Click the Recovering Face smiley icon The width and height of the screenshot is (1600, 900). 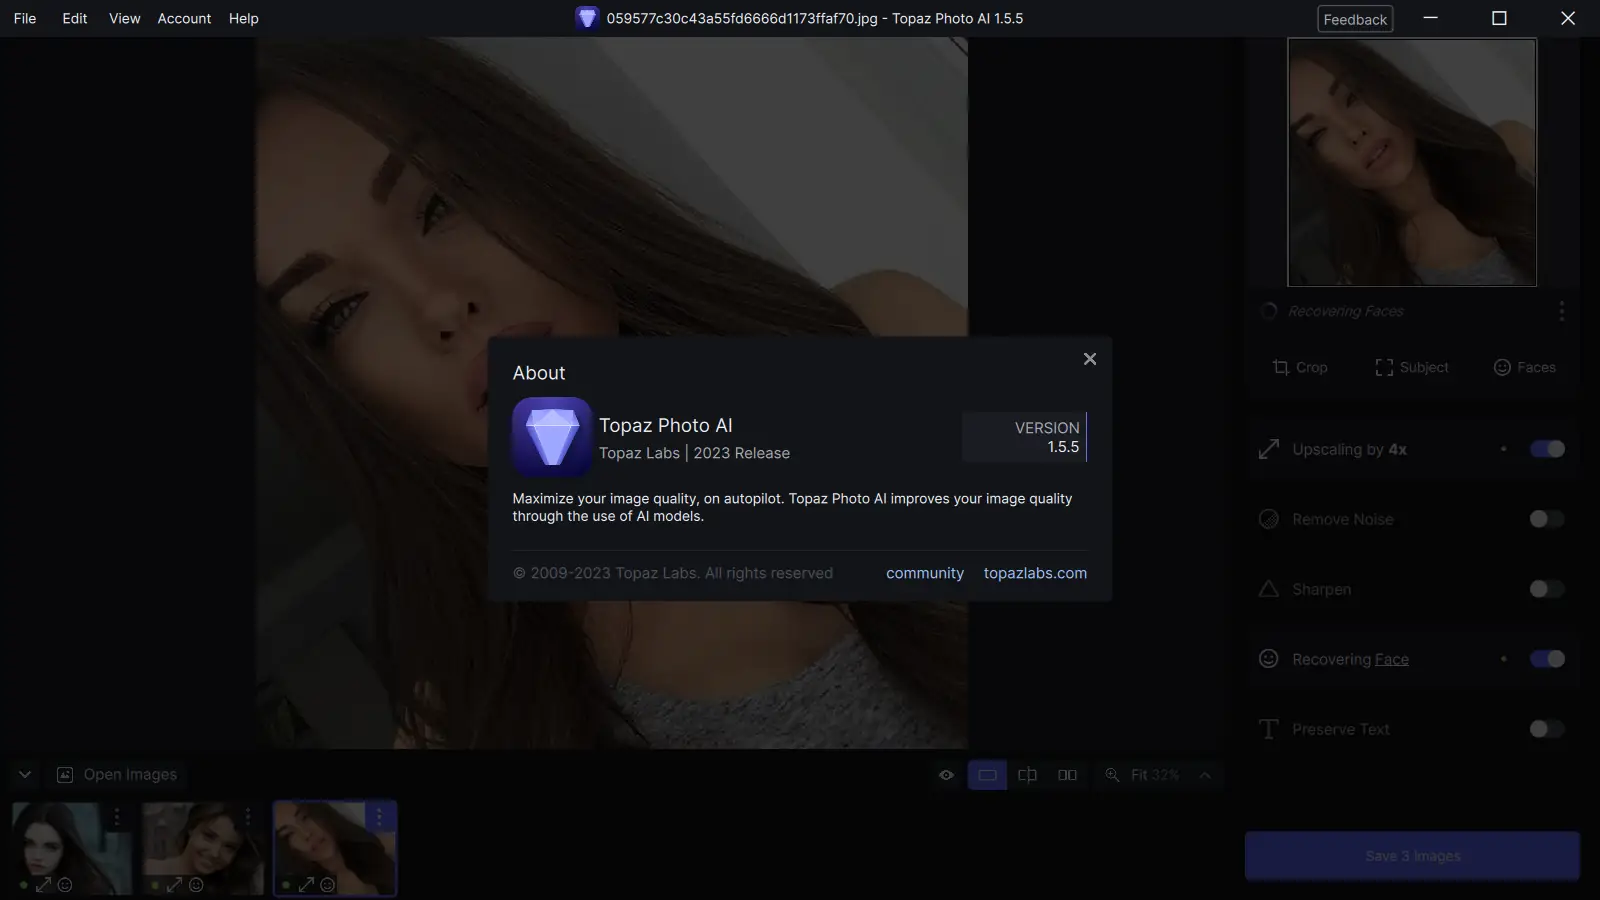tap(1269, 659)
